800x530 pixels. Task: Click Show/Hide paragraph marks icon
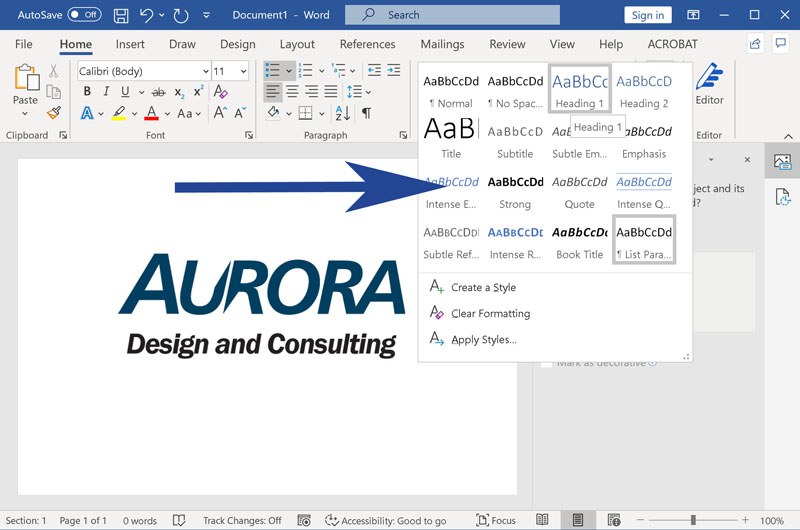(366, 113)
